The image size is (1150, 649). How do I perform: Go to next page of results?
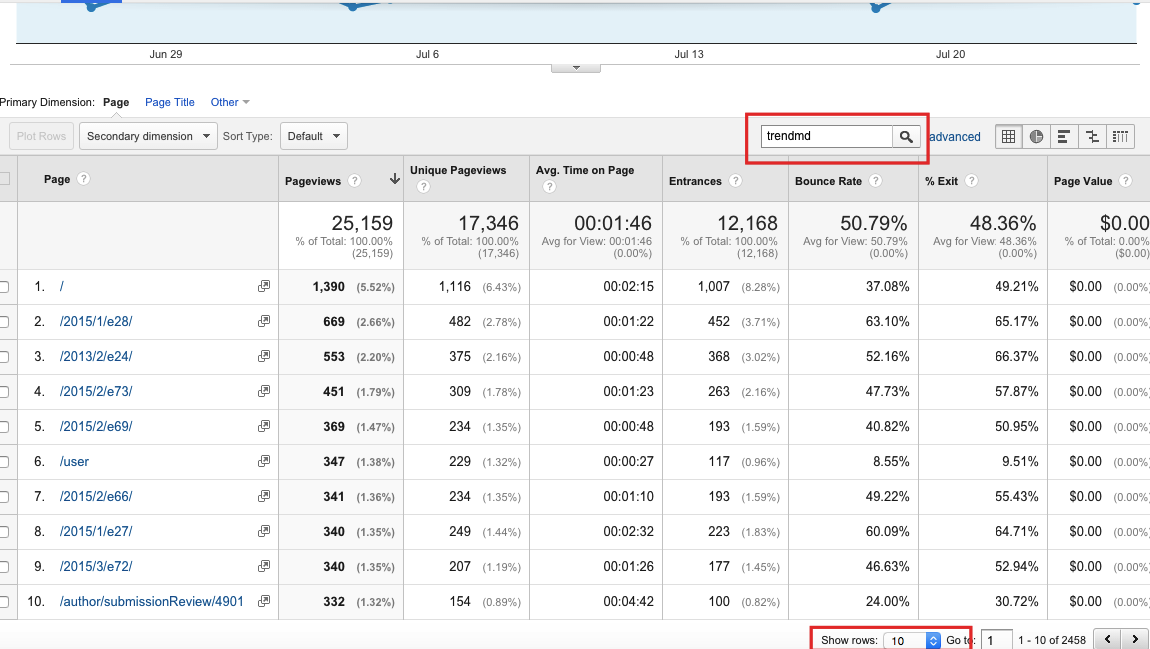(1134, 639)
